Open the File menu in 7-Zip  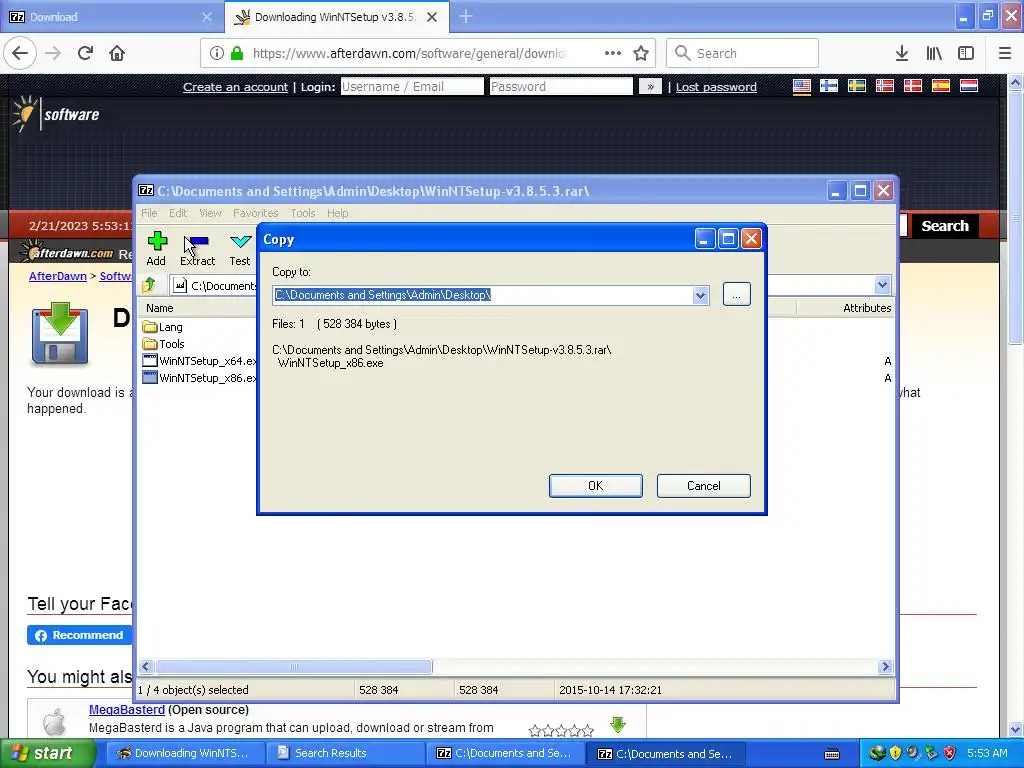tap(149, 213)
